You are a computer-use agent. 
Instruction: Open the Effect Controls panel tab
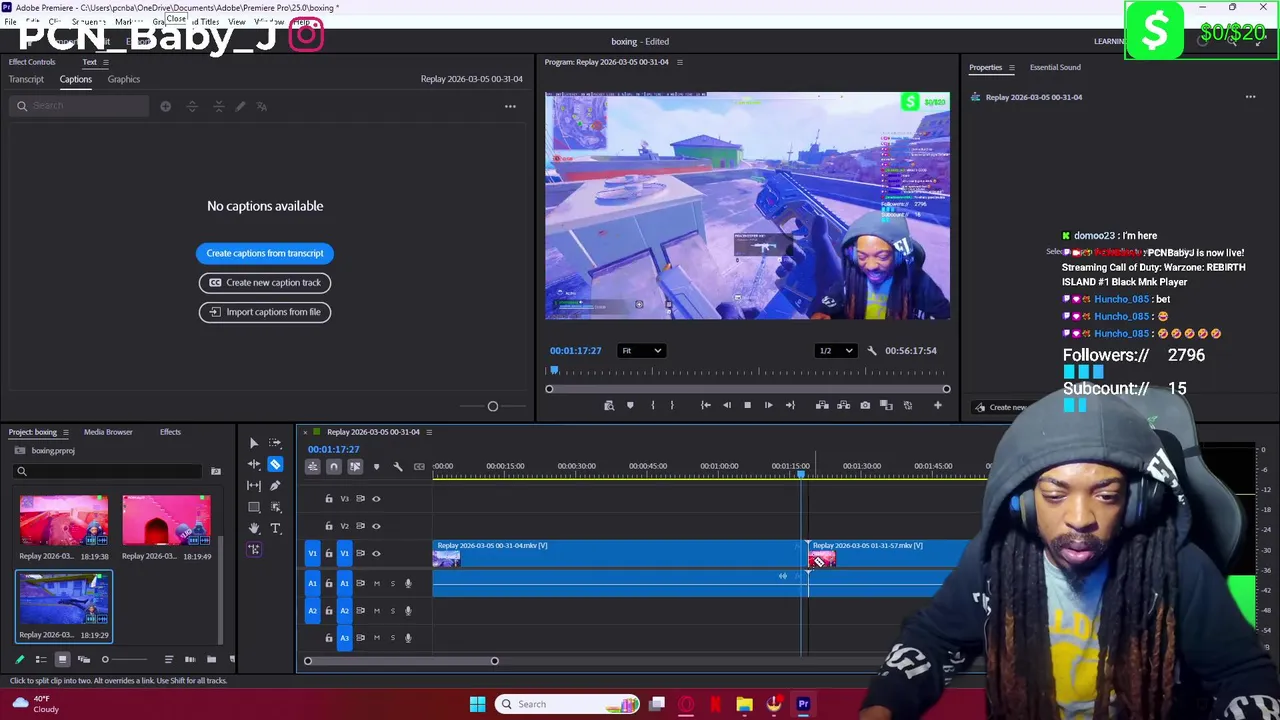click(x=32, y=62)
